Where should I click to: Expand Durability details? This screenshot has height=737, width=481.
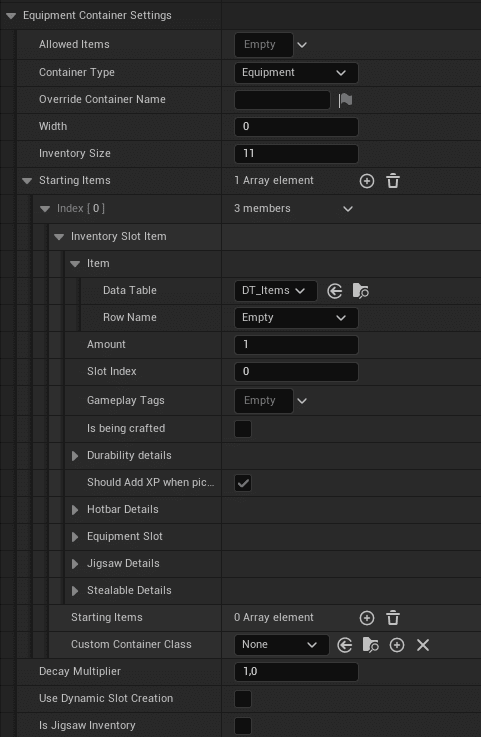click(75, 456)
